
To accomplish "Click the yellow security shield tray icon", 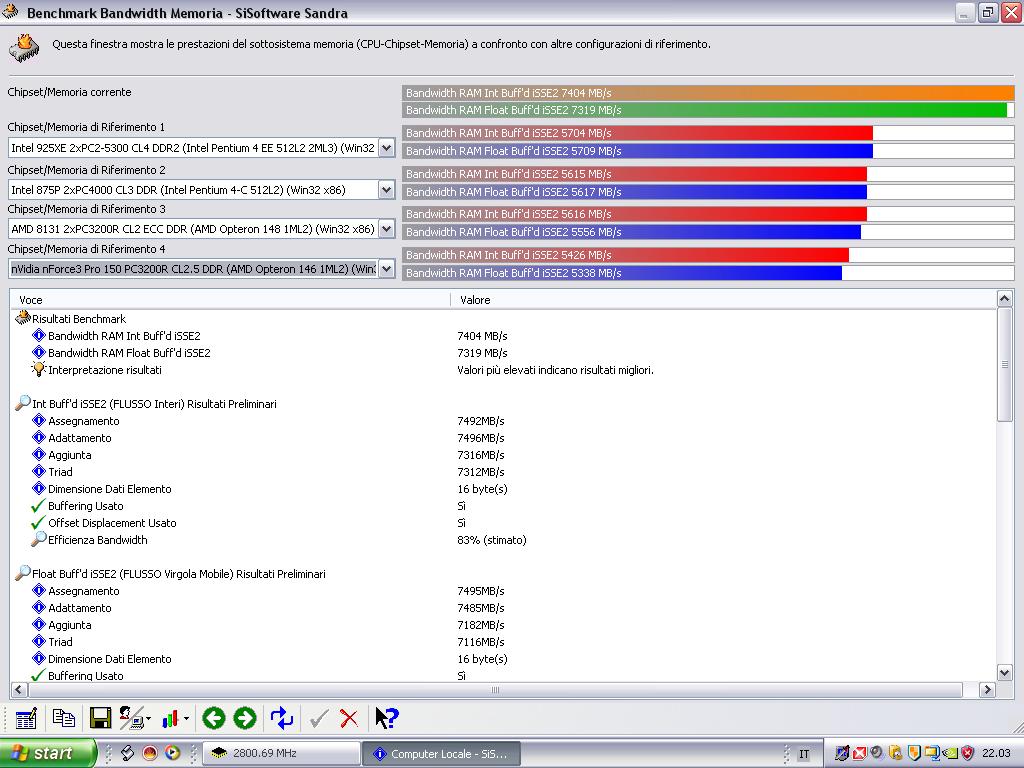I will pos(914,753).
